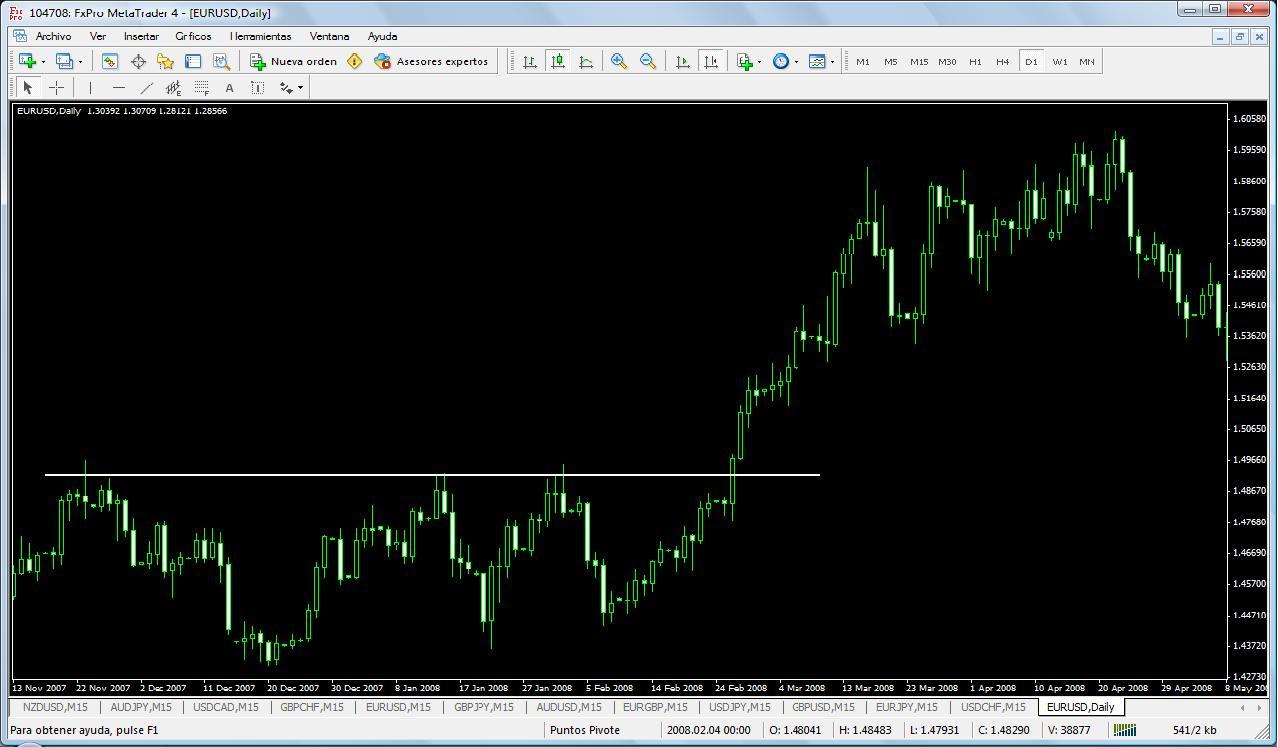Screen dimensions: 1278x747
Task: Open the Ventana menu
Action: (x=330, y=36)
